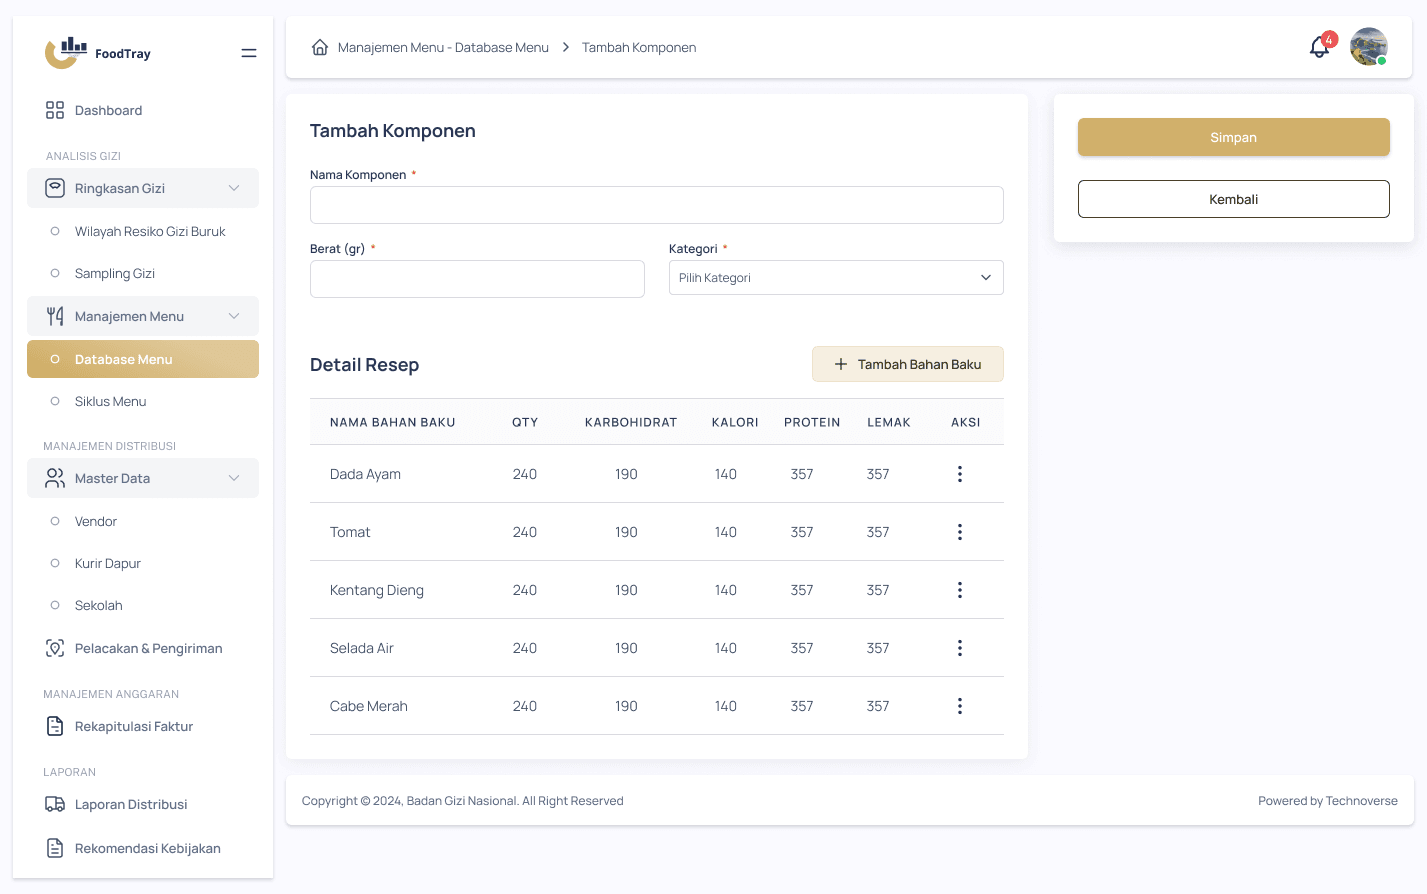Image resolution: width=1427 pixels, height=894 pixels.
Task: Open action menu for Dada Ayam row
Action: coord(959,474)
